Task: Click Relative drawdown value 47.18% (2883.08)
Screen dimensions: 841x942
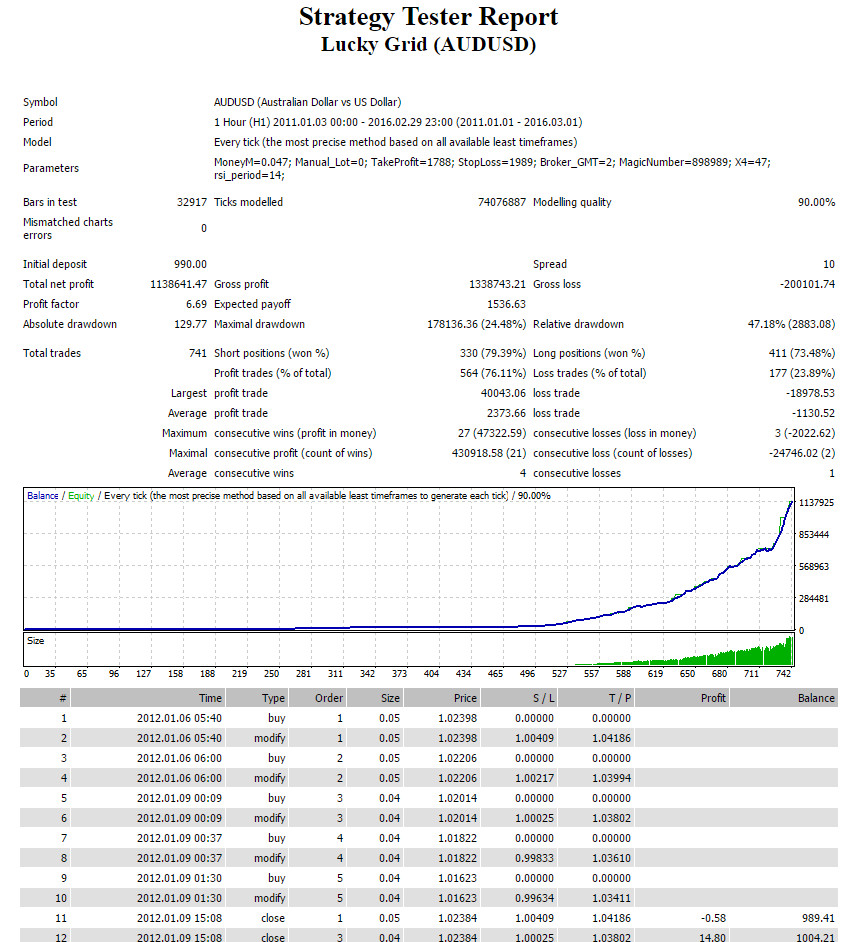Action: click(x=791, y=324)
